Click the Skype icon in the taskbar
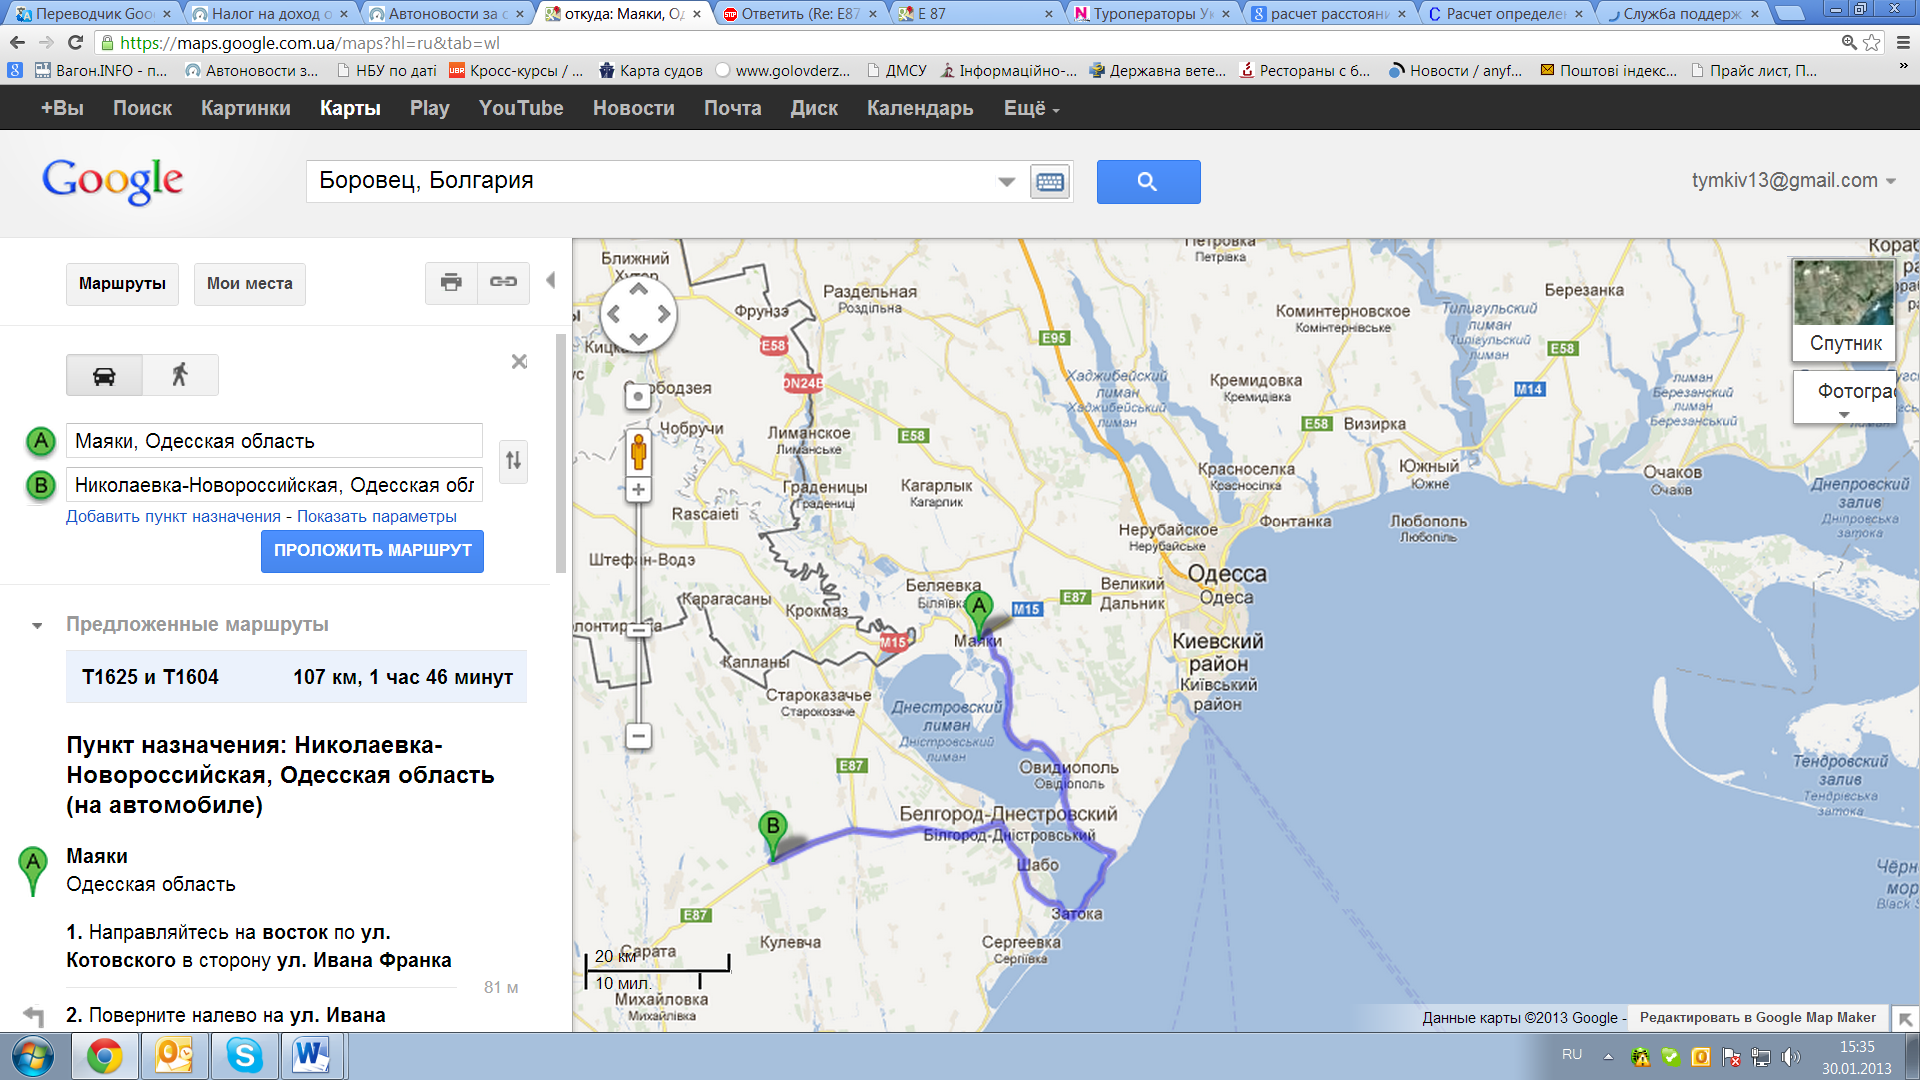The height and width of the screenshot is (1080, 1920). pos(243,1056)
